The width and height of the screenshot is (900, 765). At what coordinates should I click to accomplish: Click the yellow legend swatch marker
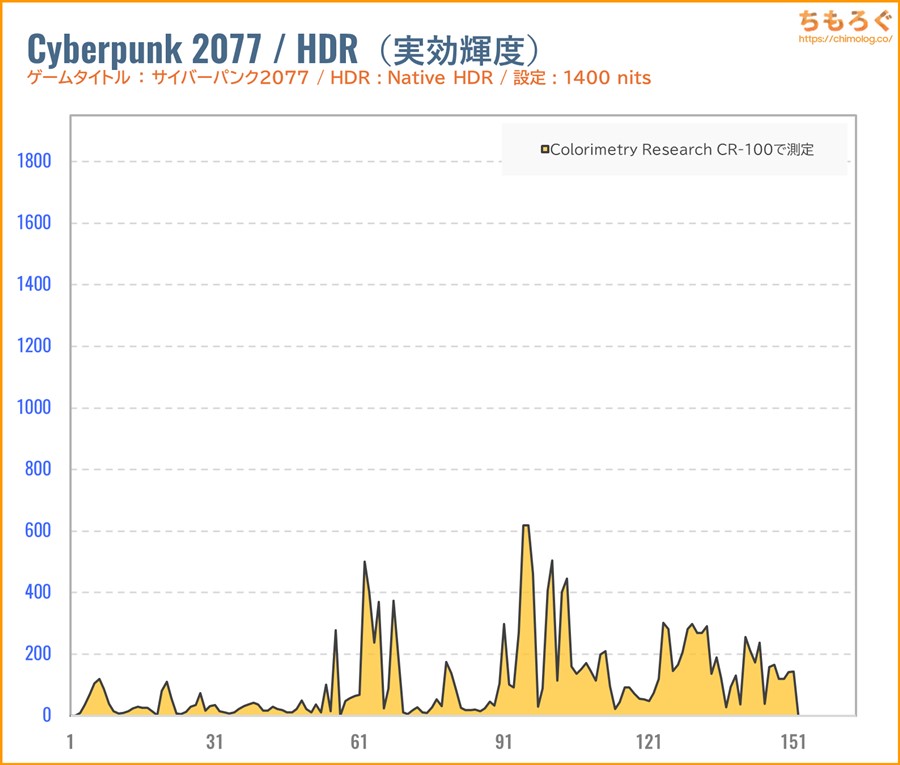(545, 150)
